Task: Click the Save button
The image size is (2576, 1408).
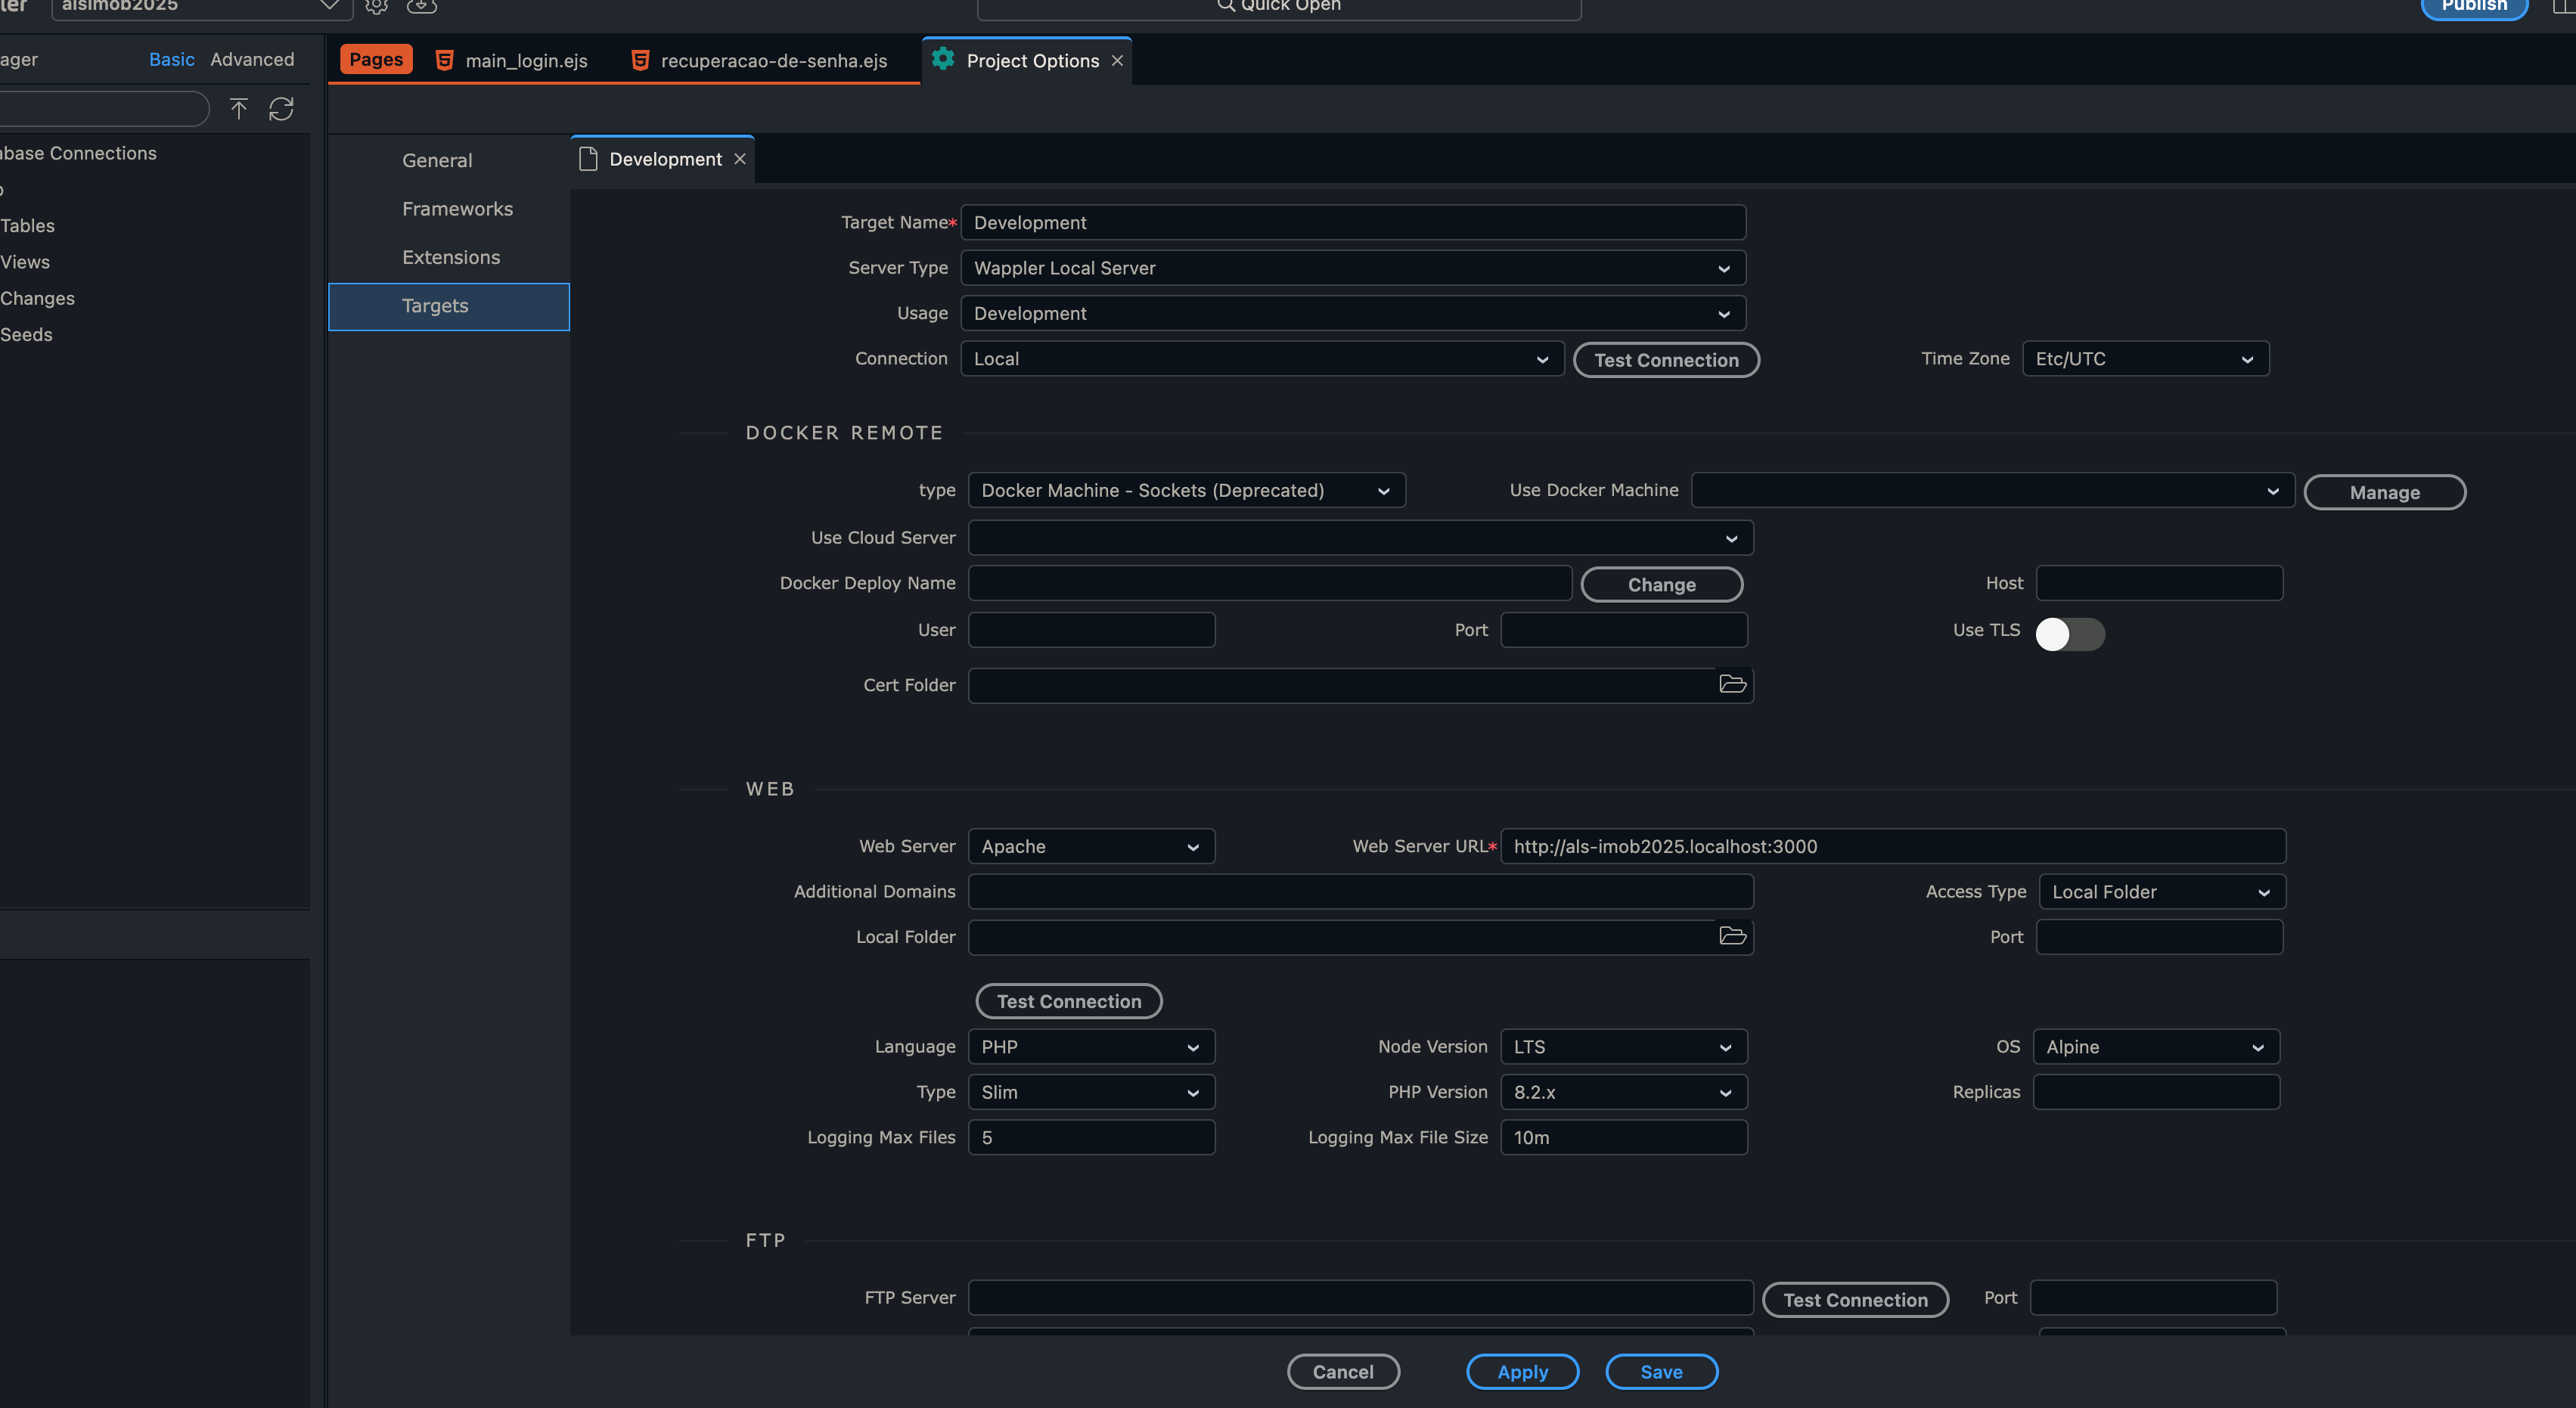Action: (1660, 1372)
